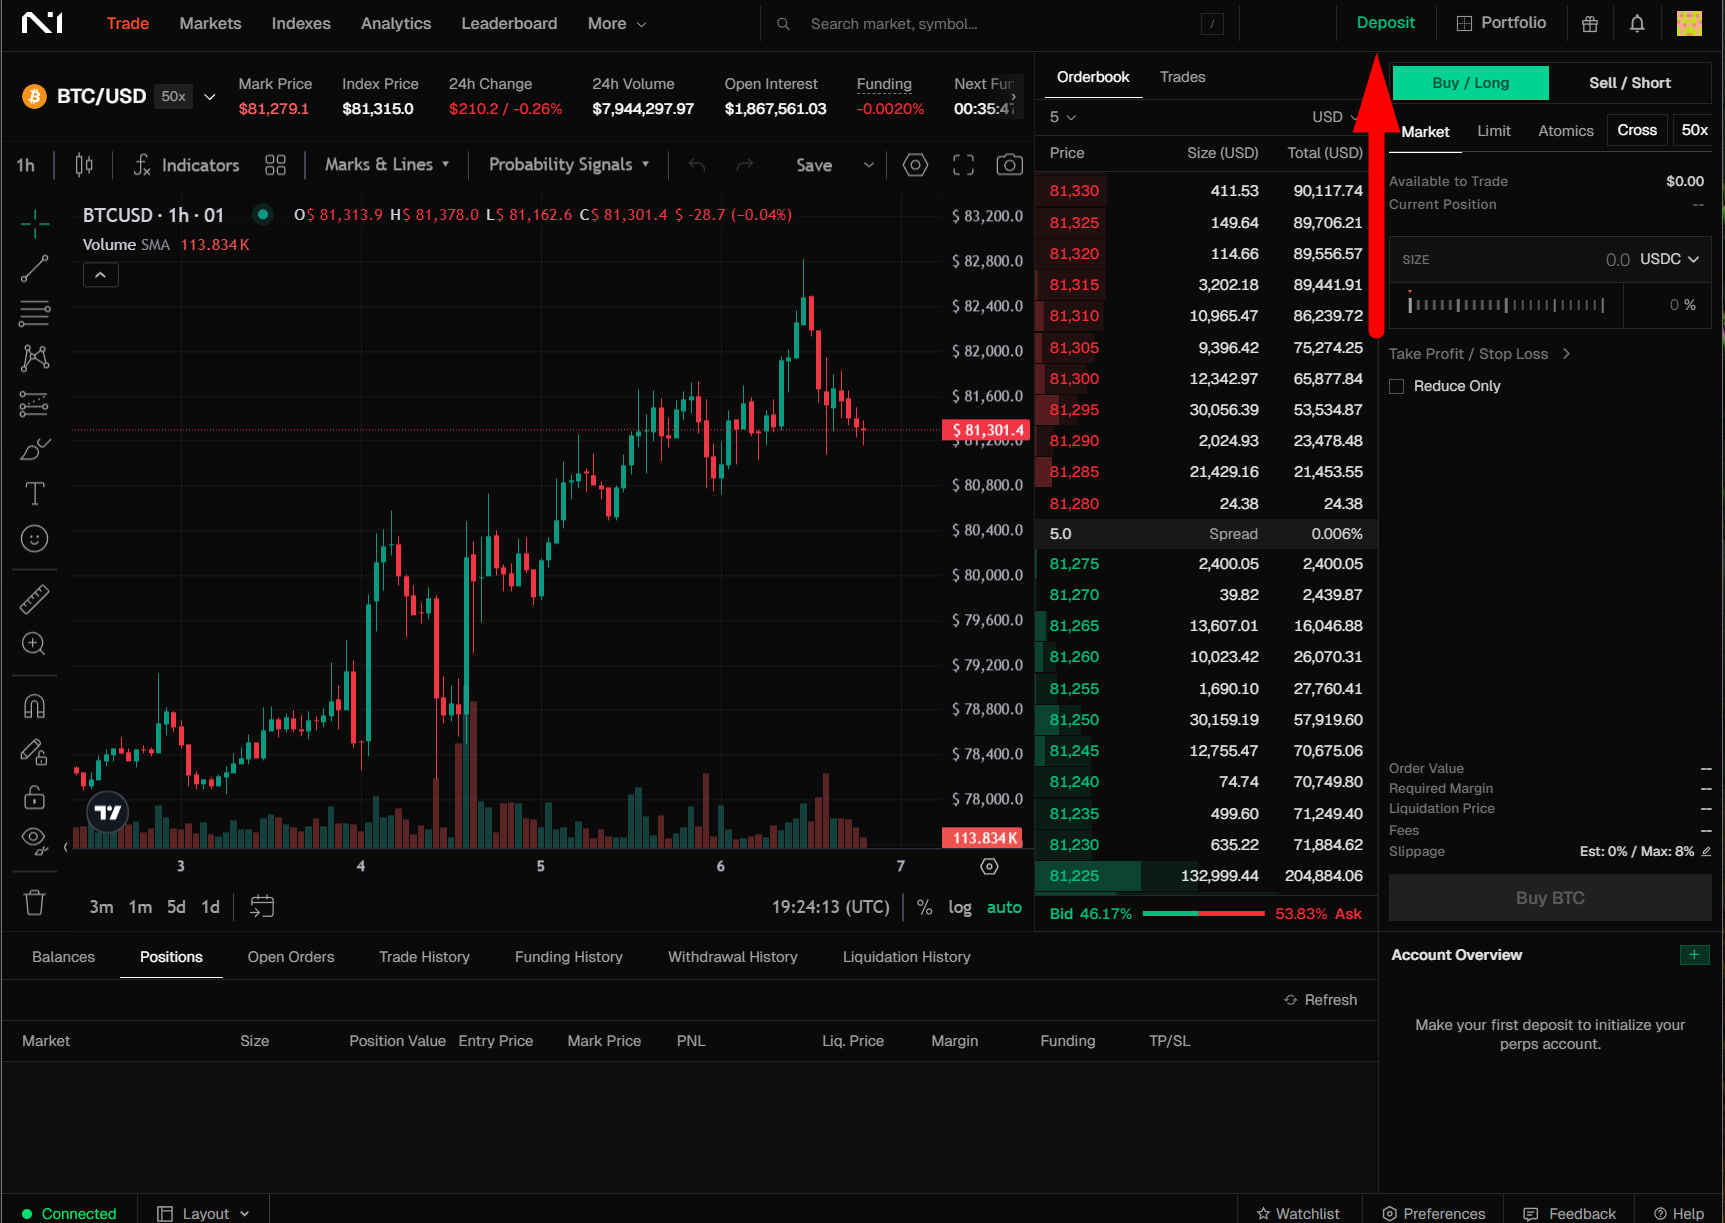Toggle auto scale on chart
The image size is (1725, 1223).
(1004, 907)
